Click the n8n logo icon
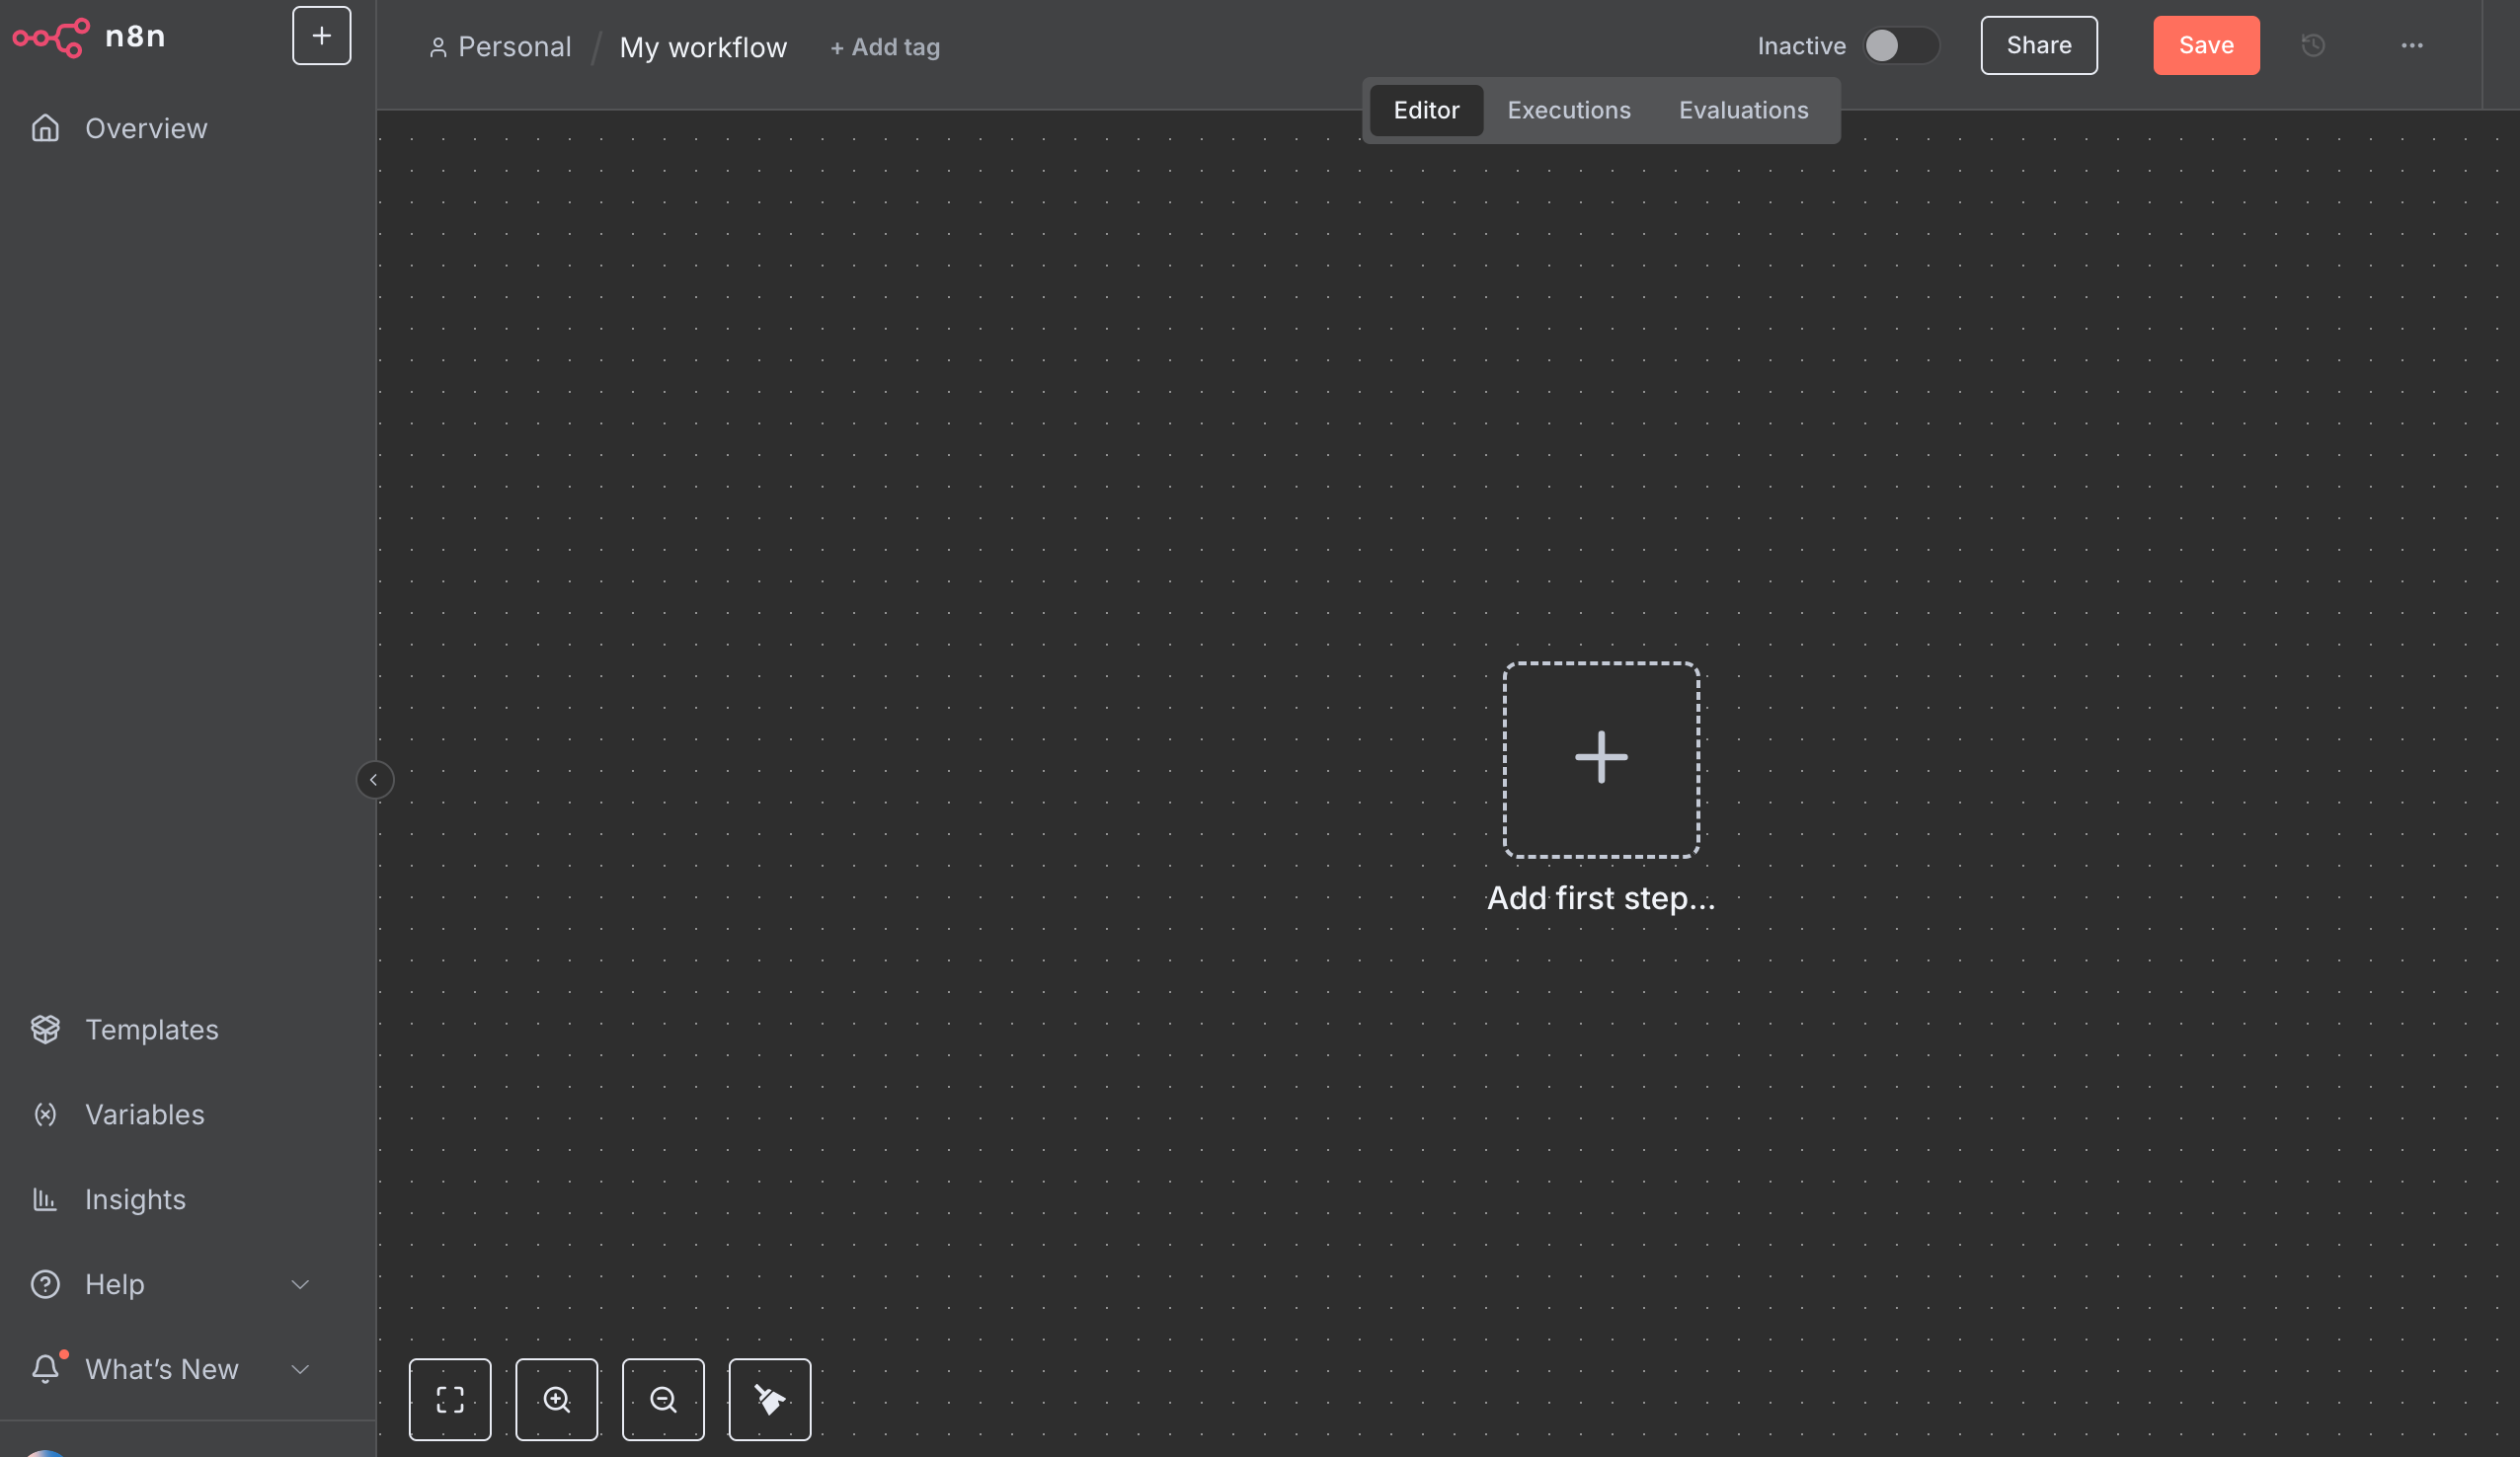 point(51,37)
